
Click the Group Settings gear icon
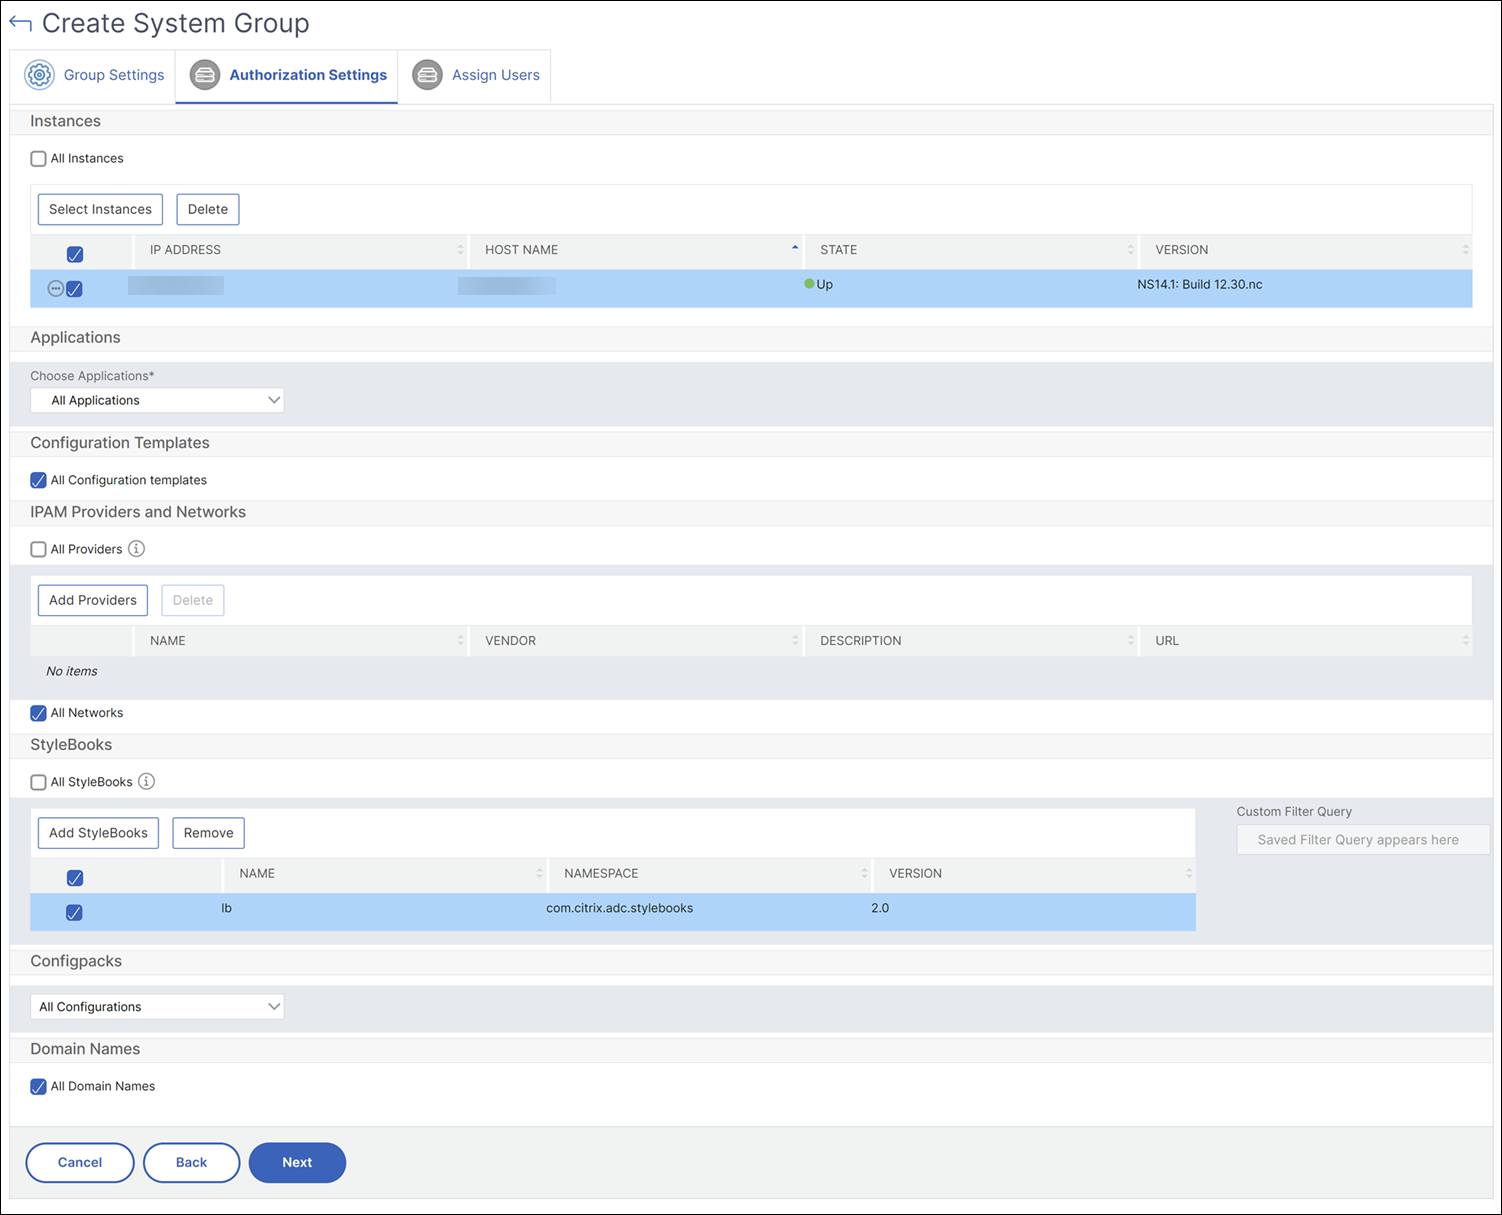pyautogui.click(x=39, y=75)
